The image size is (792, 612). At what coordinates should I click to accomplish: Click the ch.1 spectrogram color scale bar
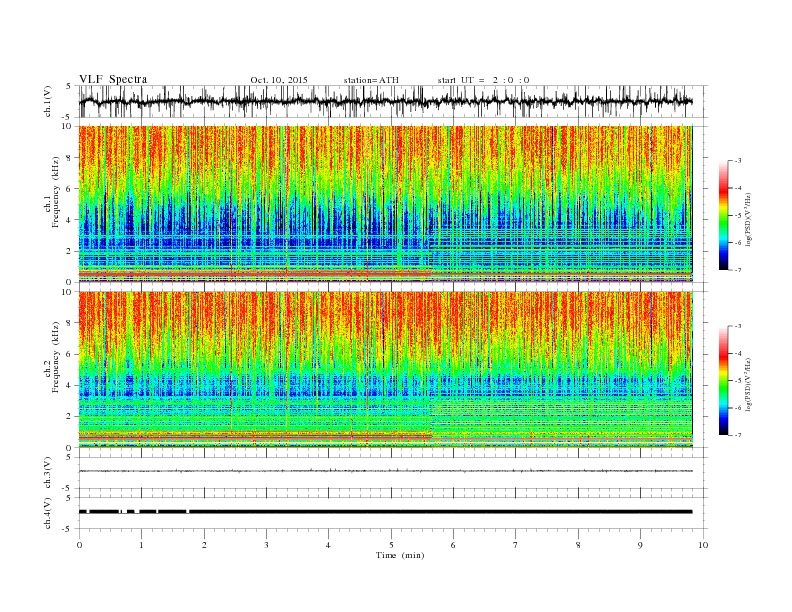point(724,215)
